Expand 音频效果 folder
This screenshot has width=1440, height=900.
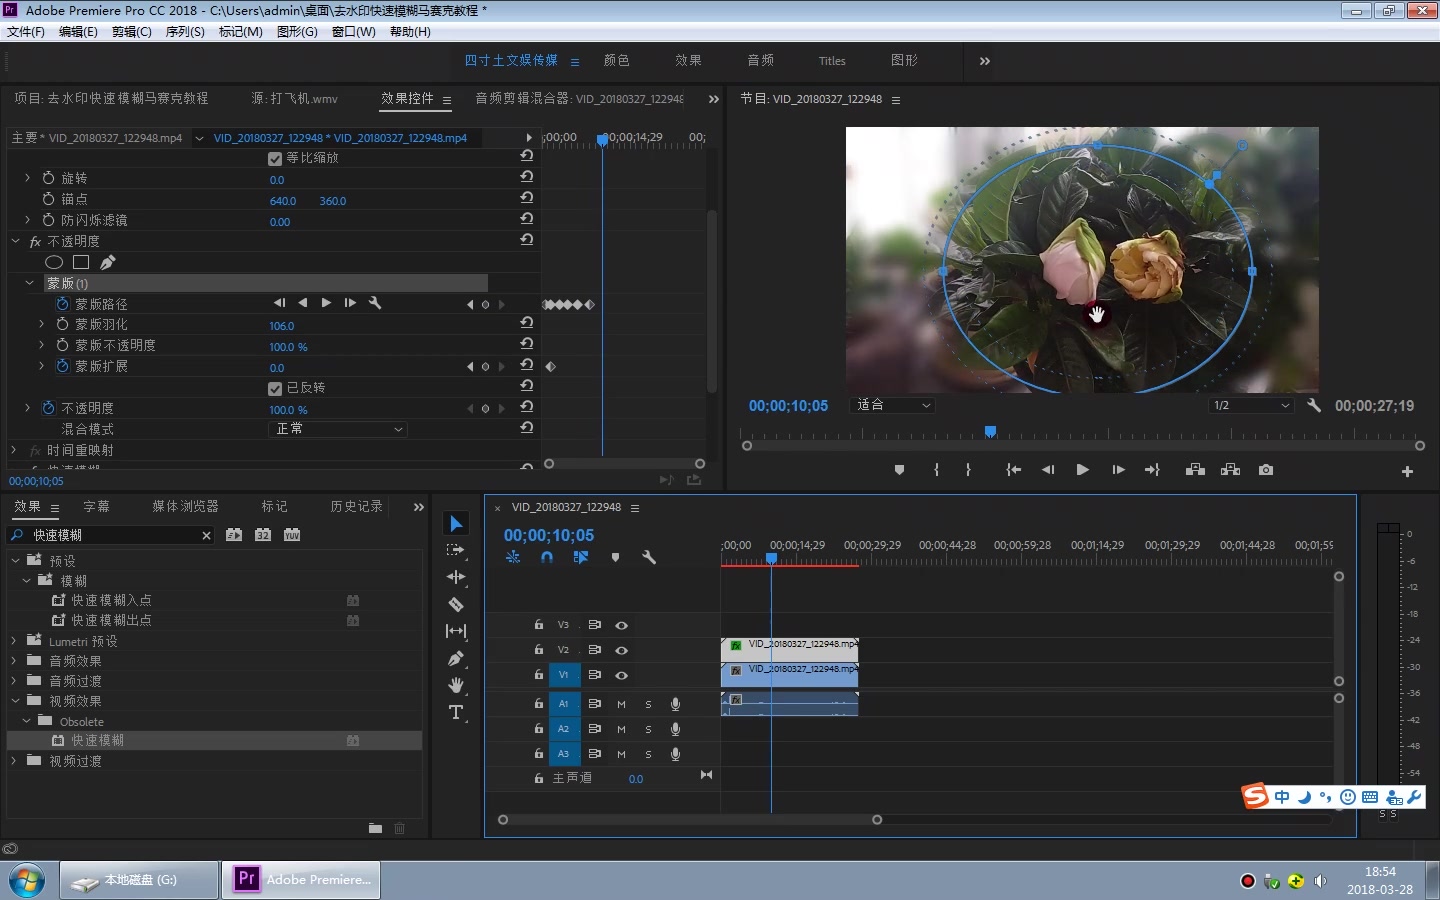(x=14, y=661)
